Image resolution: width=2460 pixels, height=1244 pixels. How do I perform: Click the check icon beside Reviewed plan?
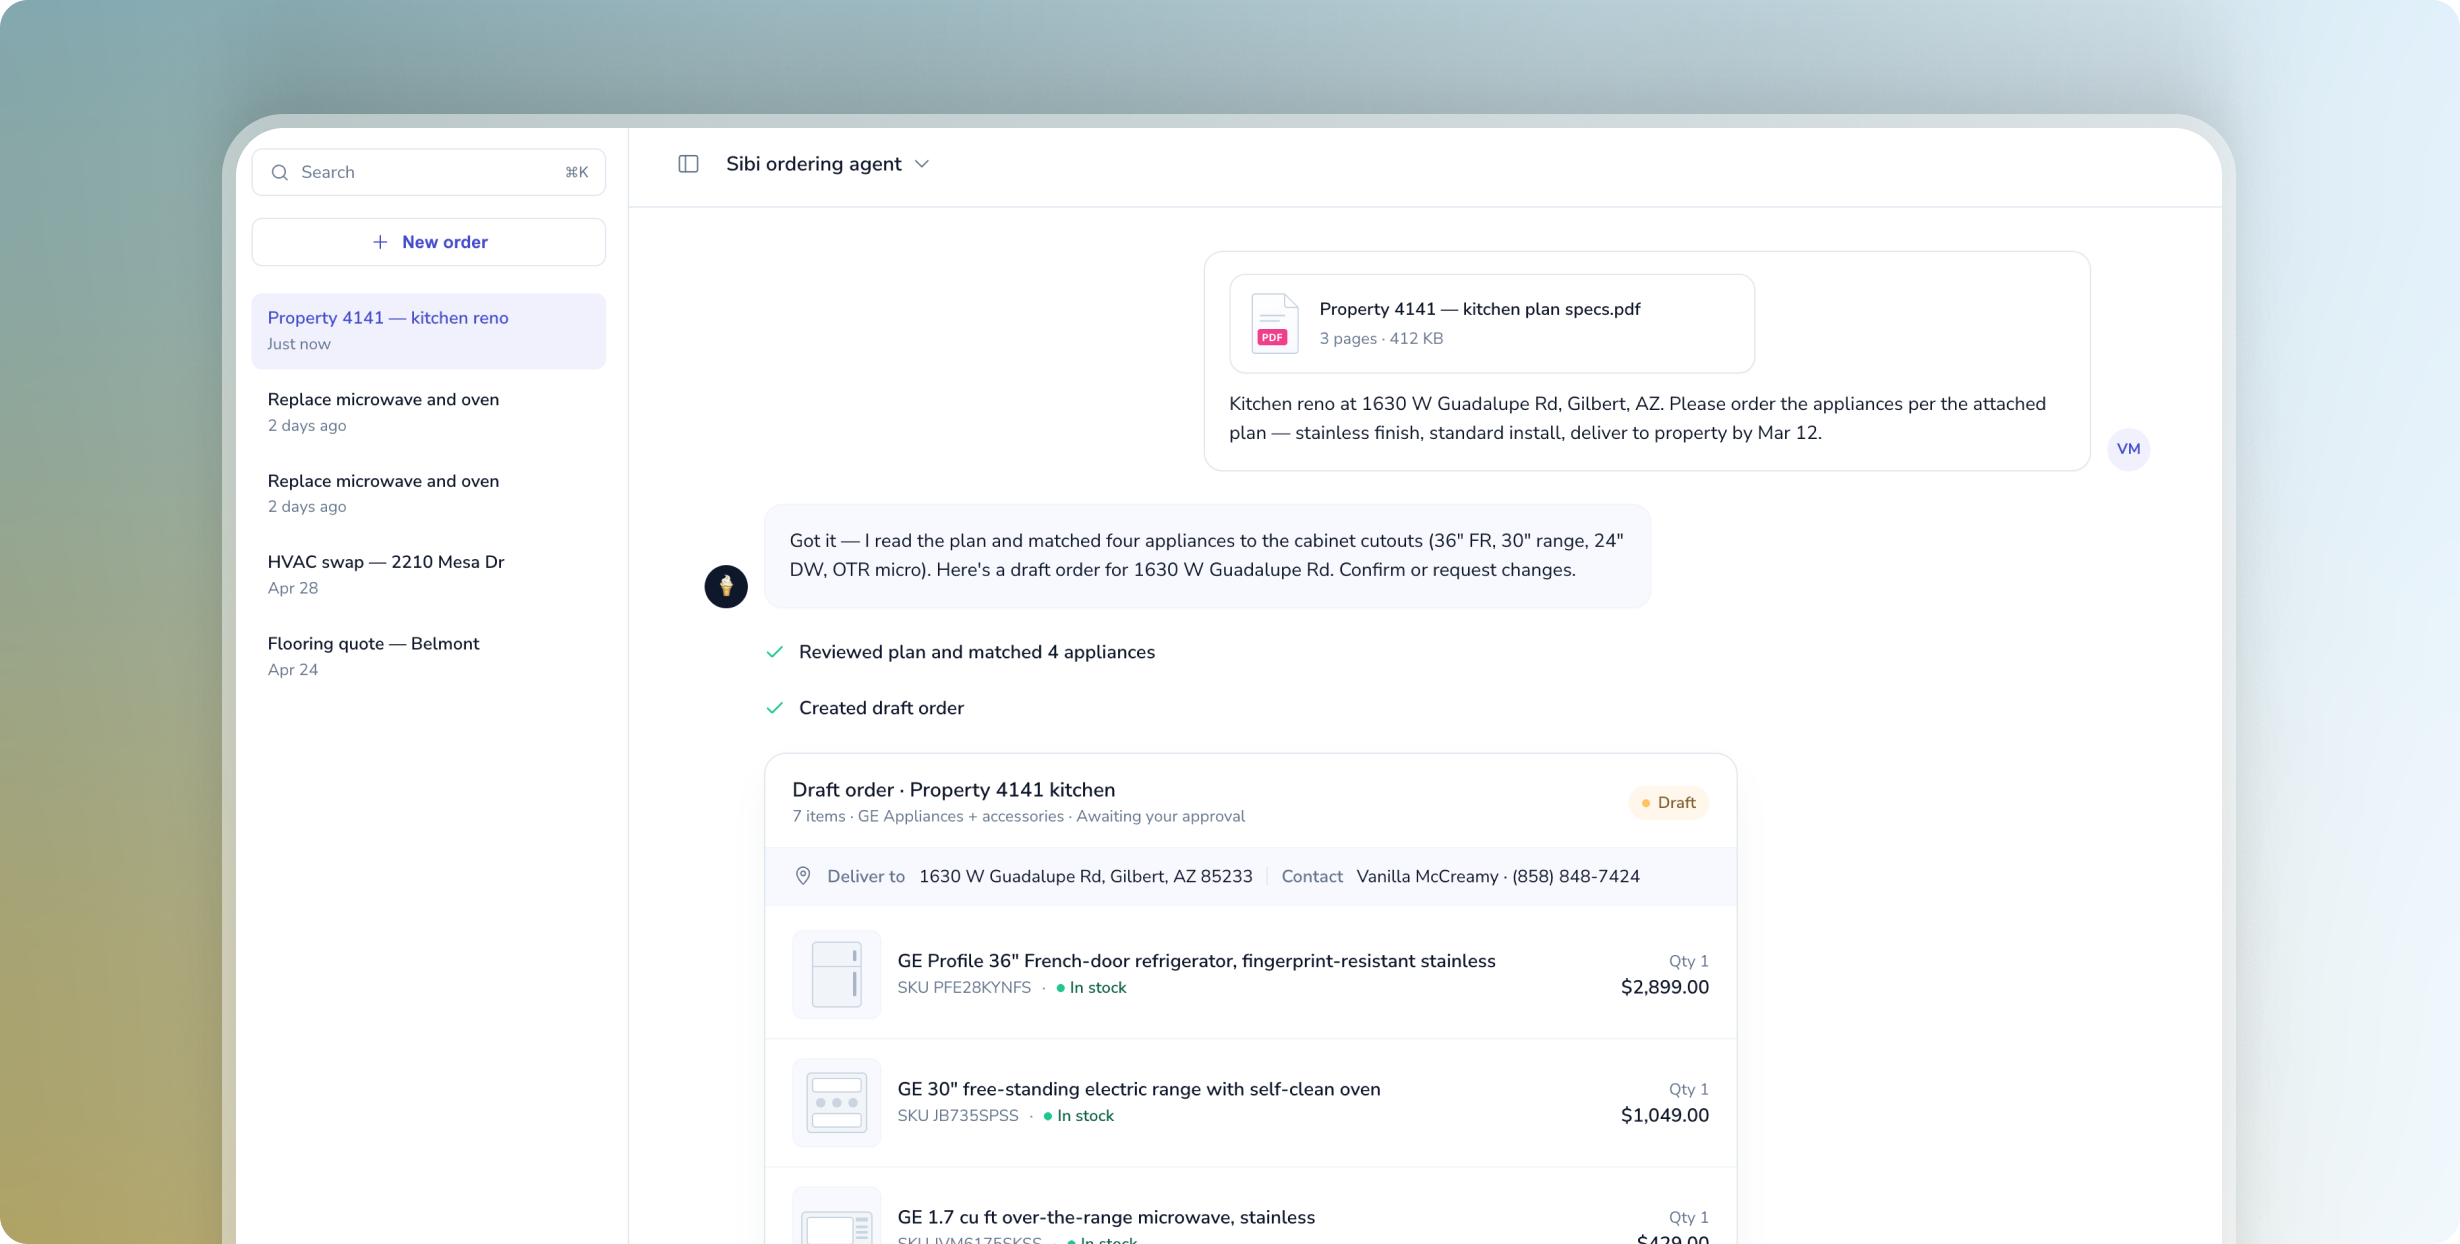point(774,652)
